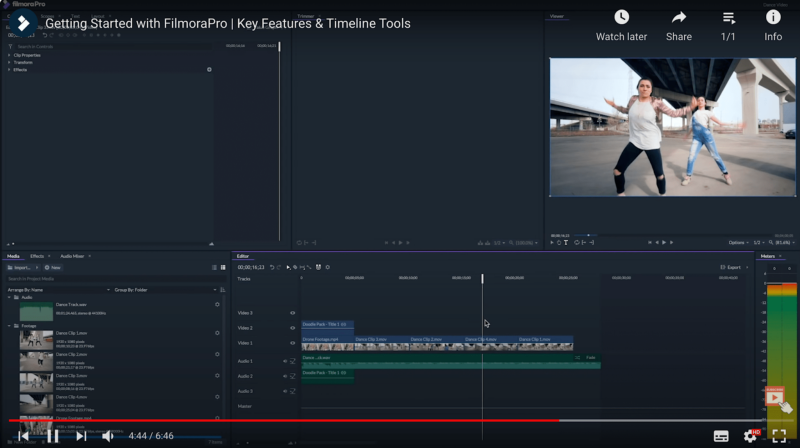Mute the YouTube player volume
Screen dimensions: 800x448
pyautogui.click(x=108, y=436)
